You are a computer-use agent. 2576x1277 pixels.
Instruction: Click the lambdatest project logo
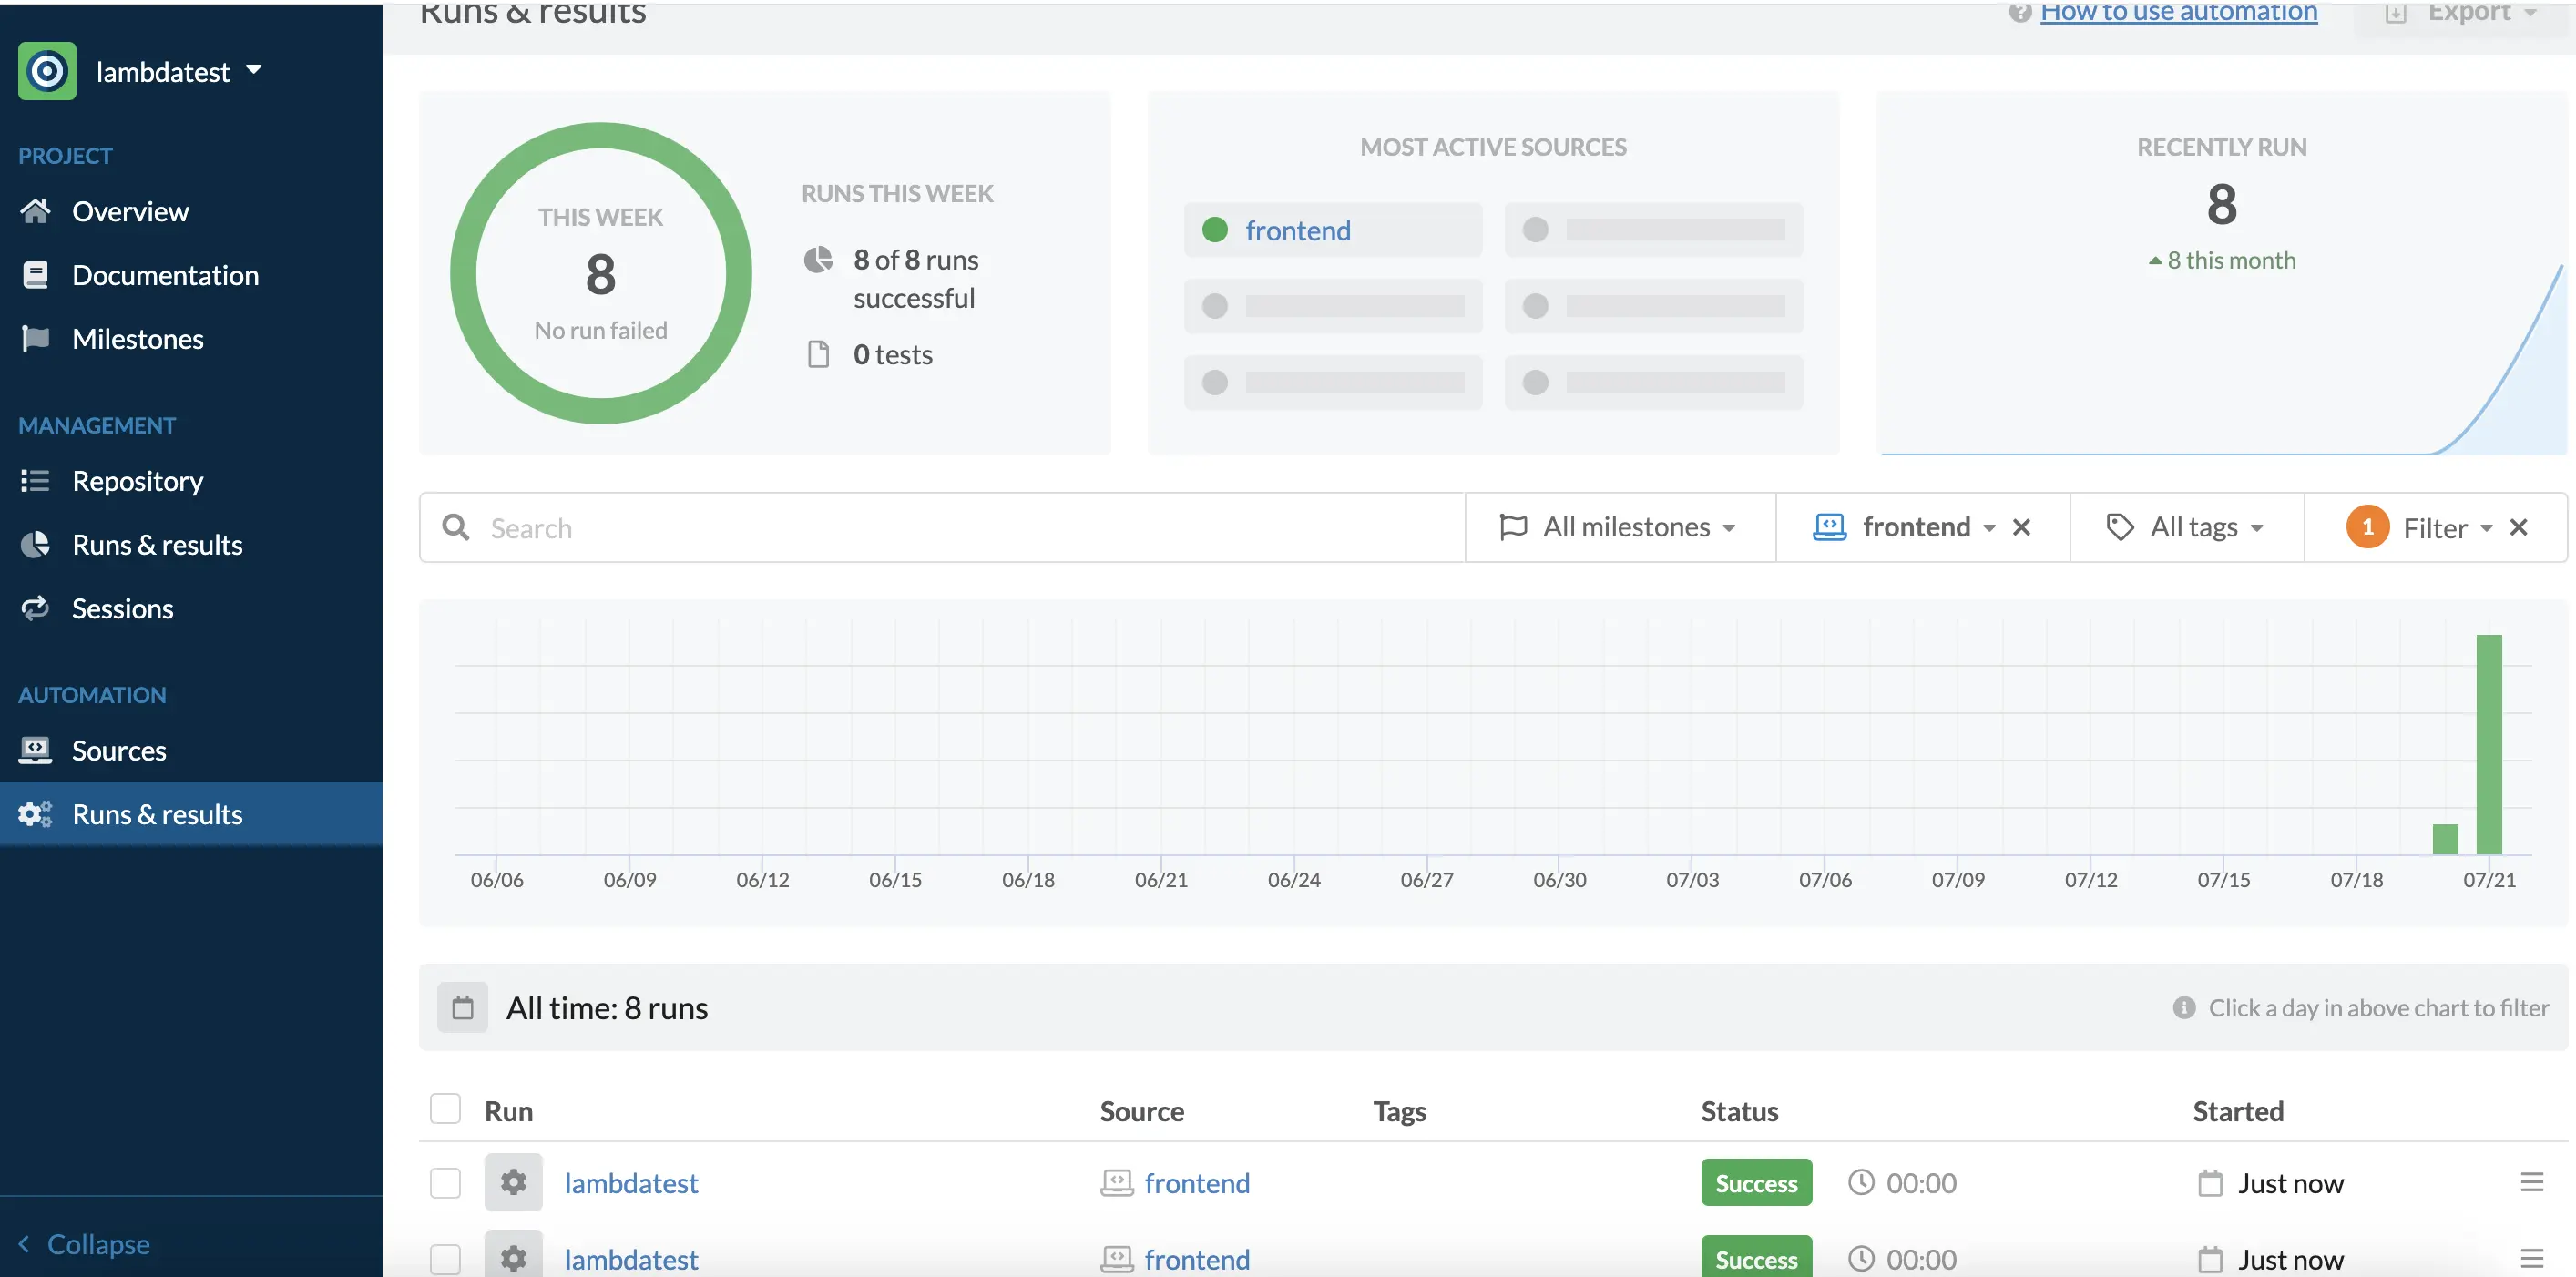pyautogui.click(x=46, y=70)
